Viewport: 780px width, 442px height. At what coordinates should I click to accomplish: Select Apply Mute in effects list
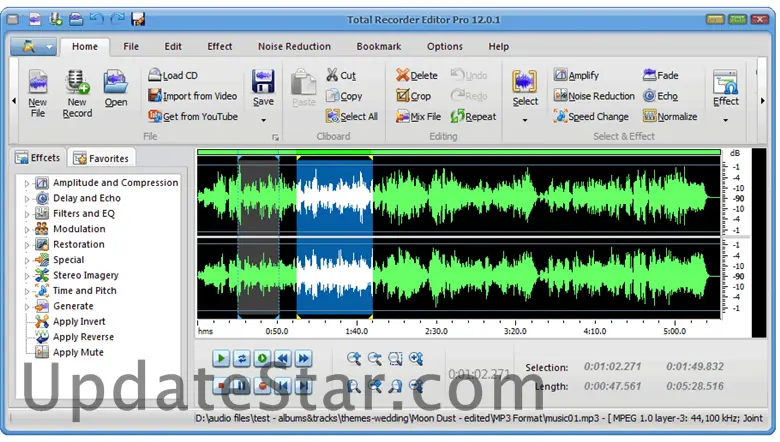tap(79, 353)
